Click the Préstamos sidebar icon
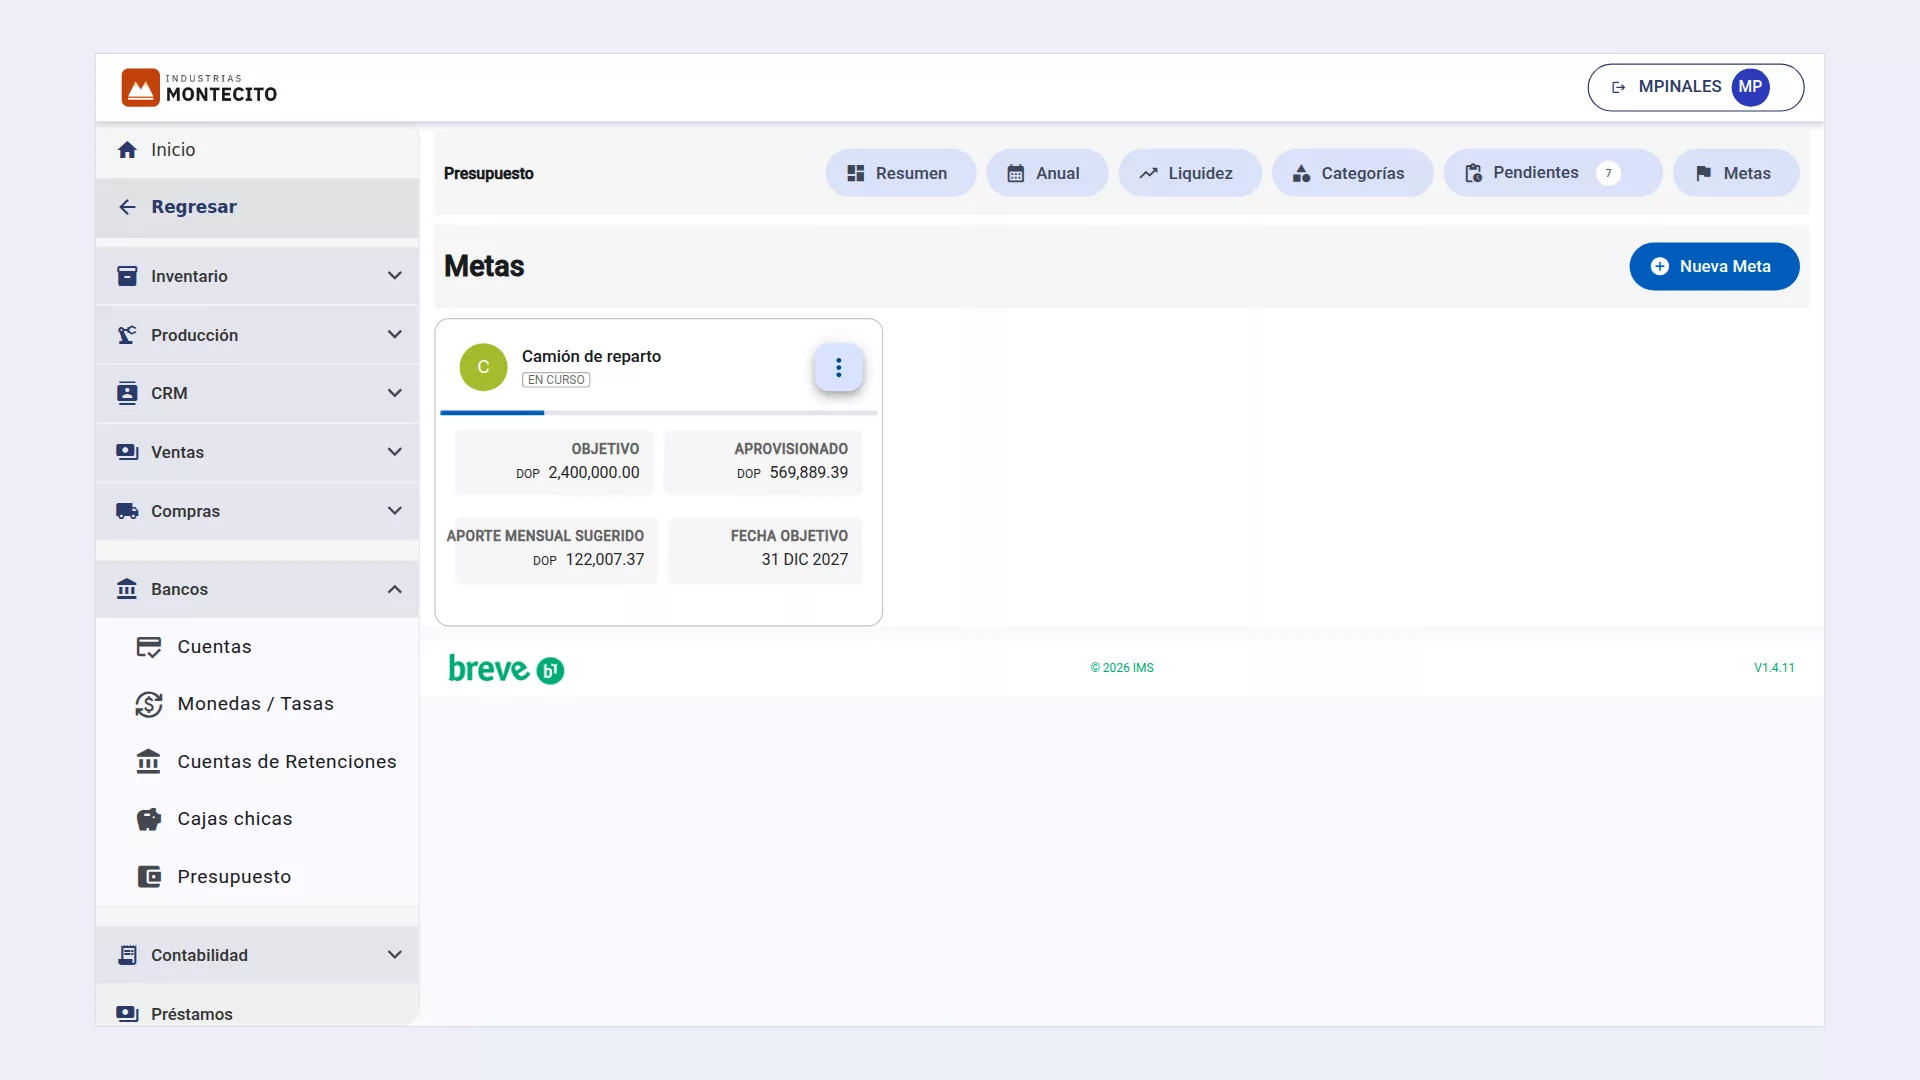Viewport: 1920px width, 1080px height. [x=127, y=1013]
